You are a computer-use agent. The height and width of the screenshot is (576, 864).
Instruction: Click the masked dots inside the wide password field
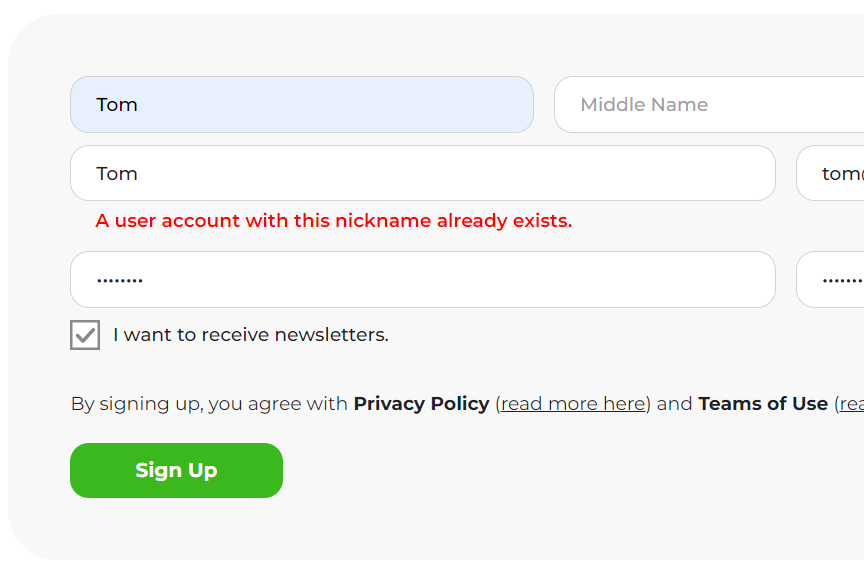coord(120,281)
